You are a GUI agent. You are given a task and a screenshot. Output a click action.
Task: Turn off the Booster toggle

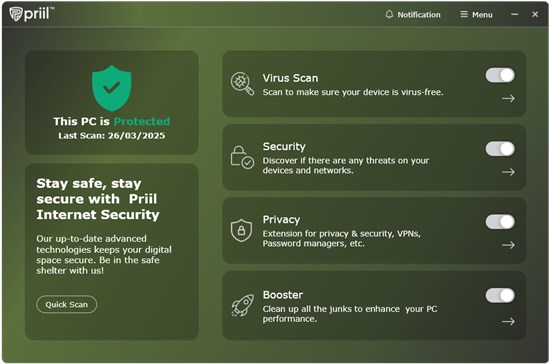[500, 295]
